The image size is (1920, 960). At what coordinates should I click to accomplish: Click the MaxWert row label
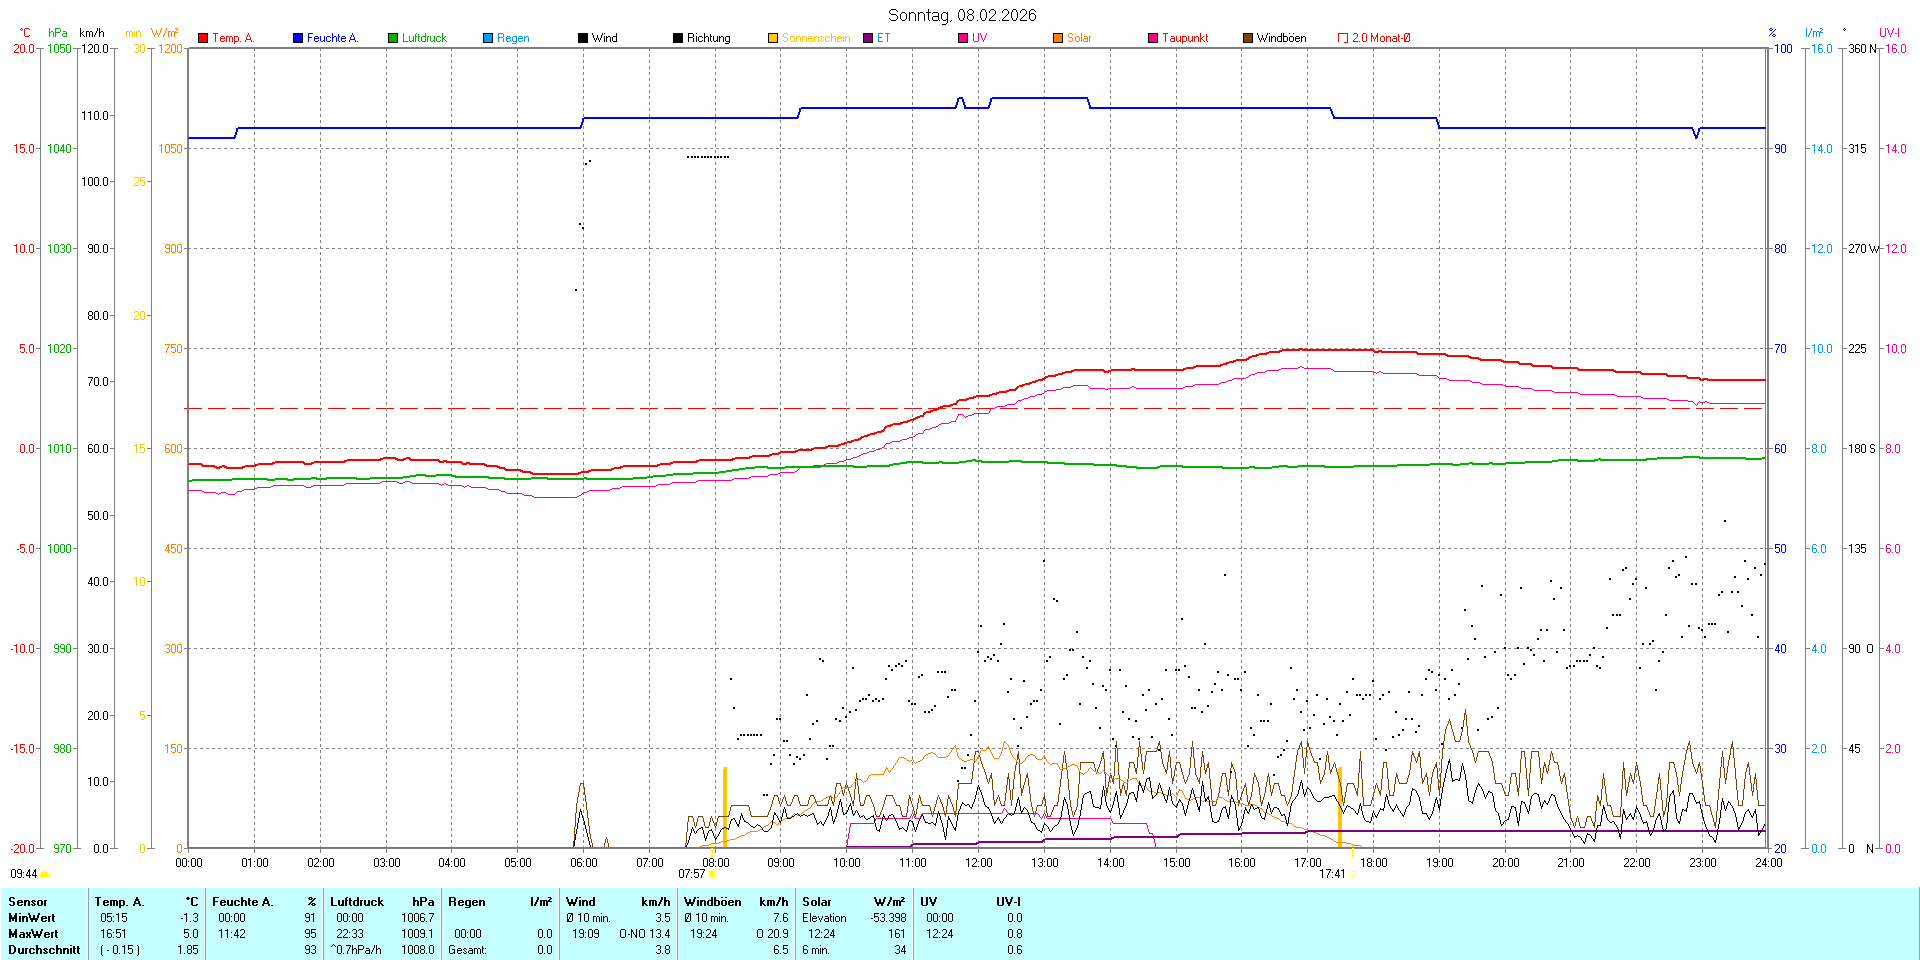(32, 934)
